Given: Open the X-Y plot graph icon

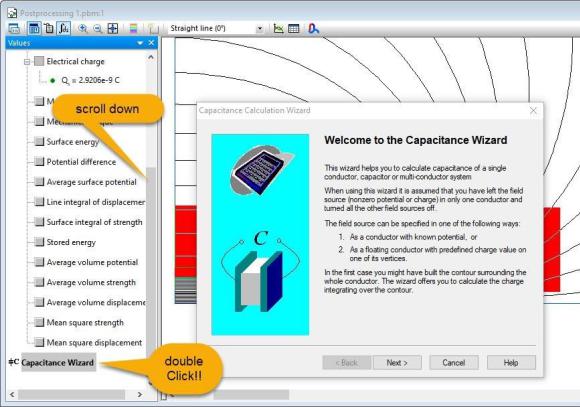Looking at the screenshot, I should pos(278,28).
